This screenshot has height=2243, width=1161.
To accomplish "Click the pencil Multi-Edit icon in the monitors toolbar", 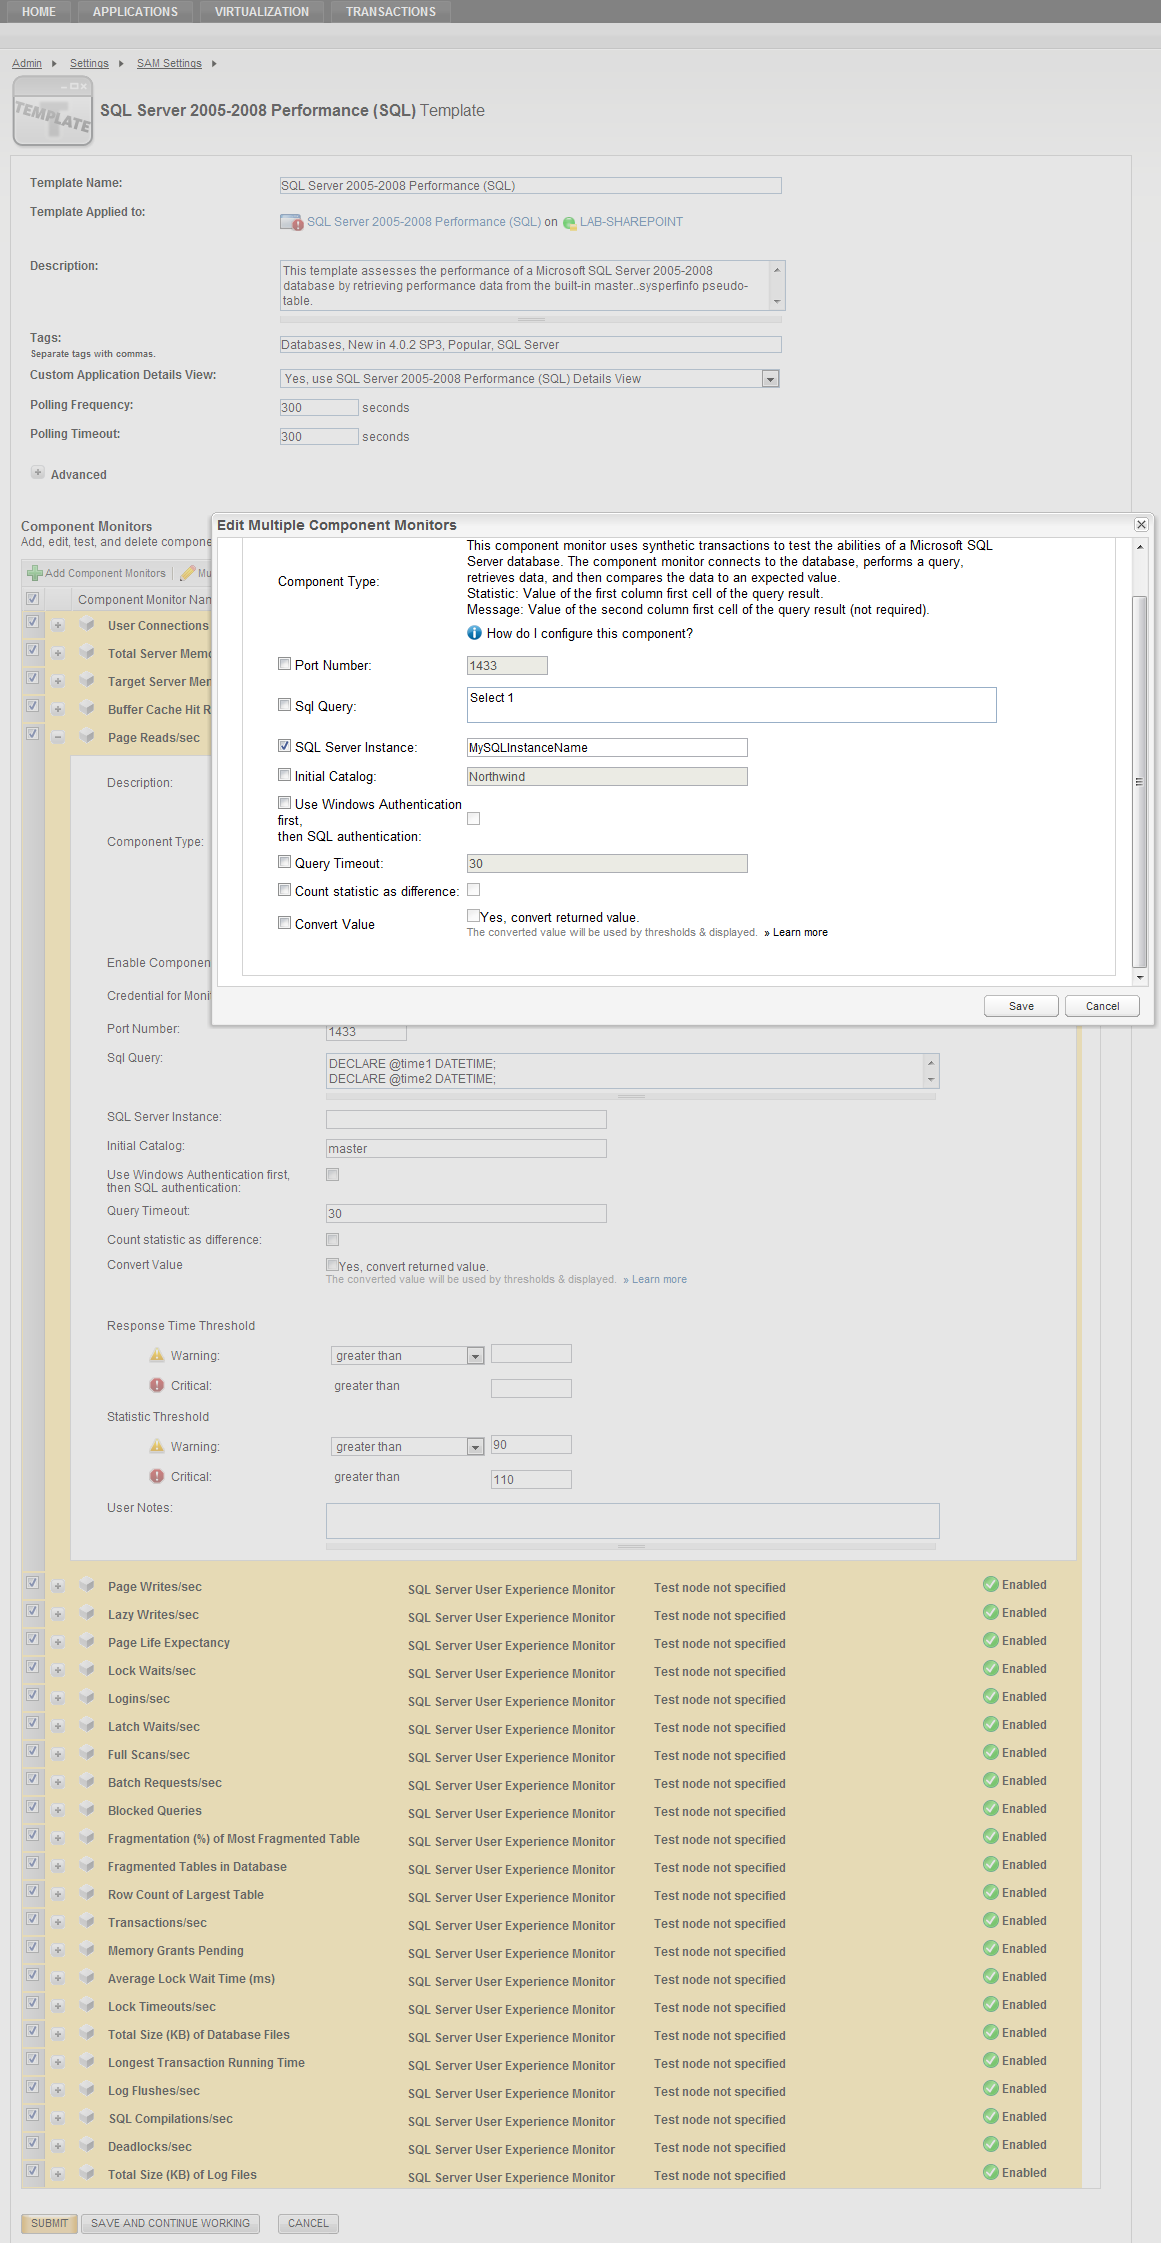I will click(x=187, y=573).
